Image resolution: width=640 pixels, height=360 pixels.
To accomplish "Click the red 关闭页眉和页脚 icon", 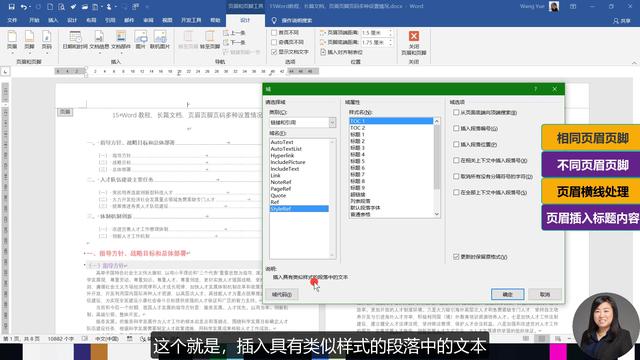I will pyautogui.click(x=413, y=36).
